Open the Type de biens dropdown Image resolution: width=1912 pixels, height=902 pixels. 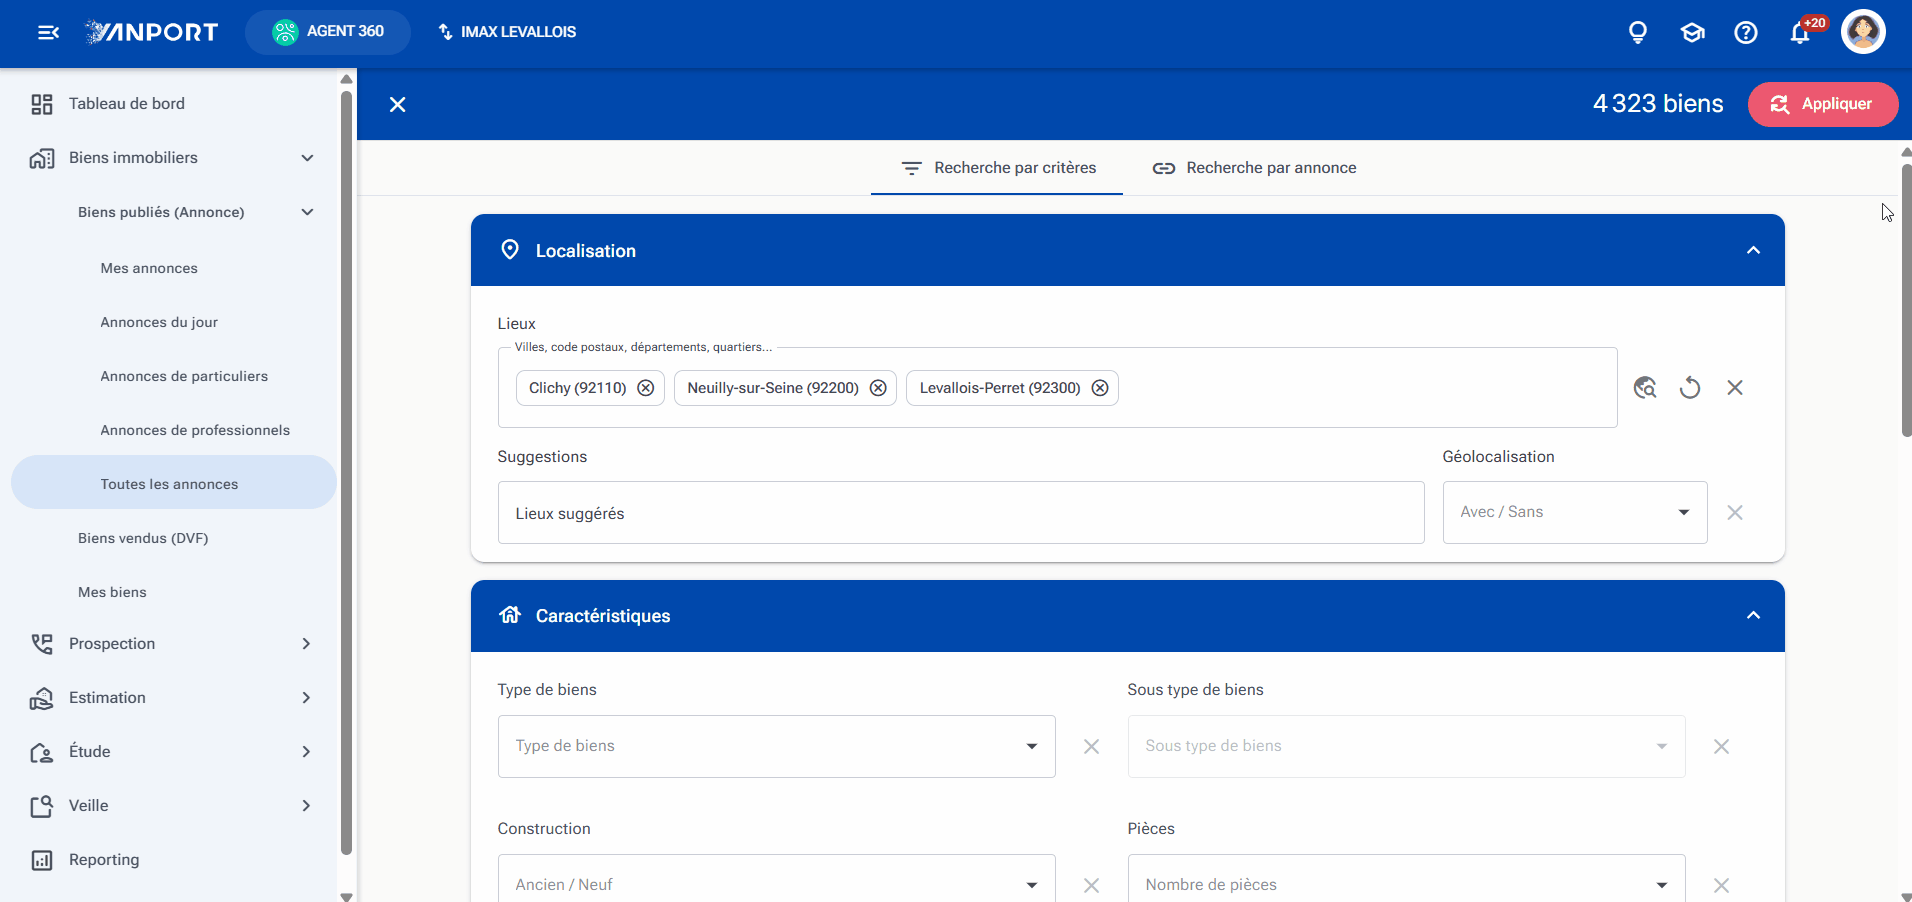point(776,746)
